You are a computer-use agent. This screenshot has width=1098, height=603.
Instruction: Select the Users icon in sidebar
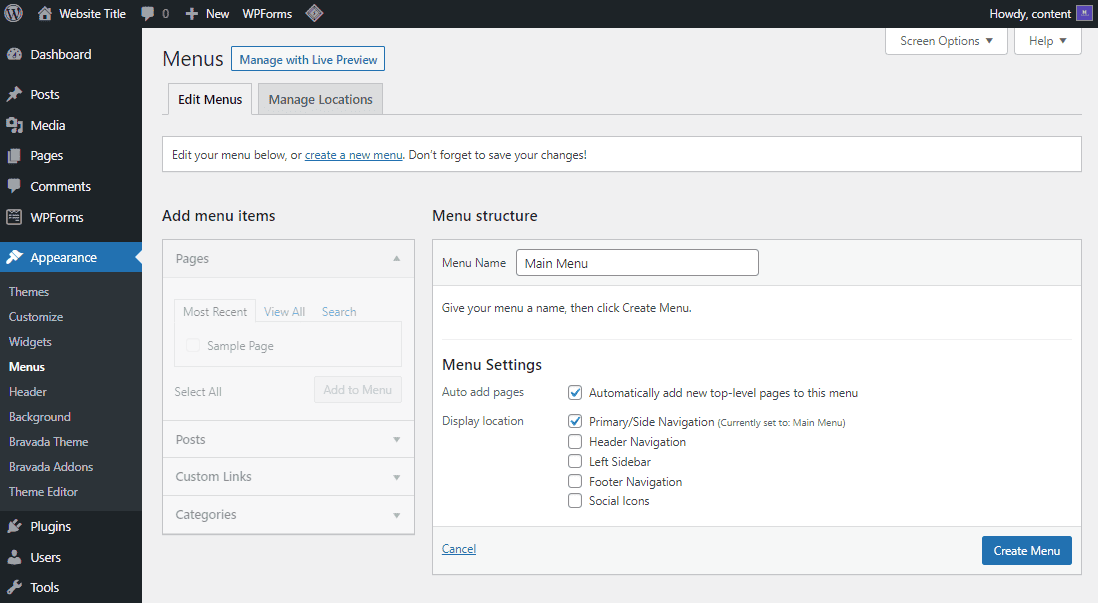(x=18, y=557)
